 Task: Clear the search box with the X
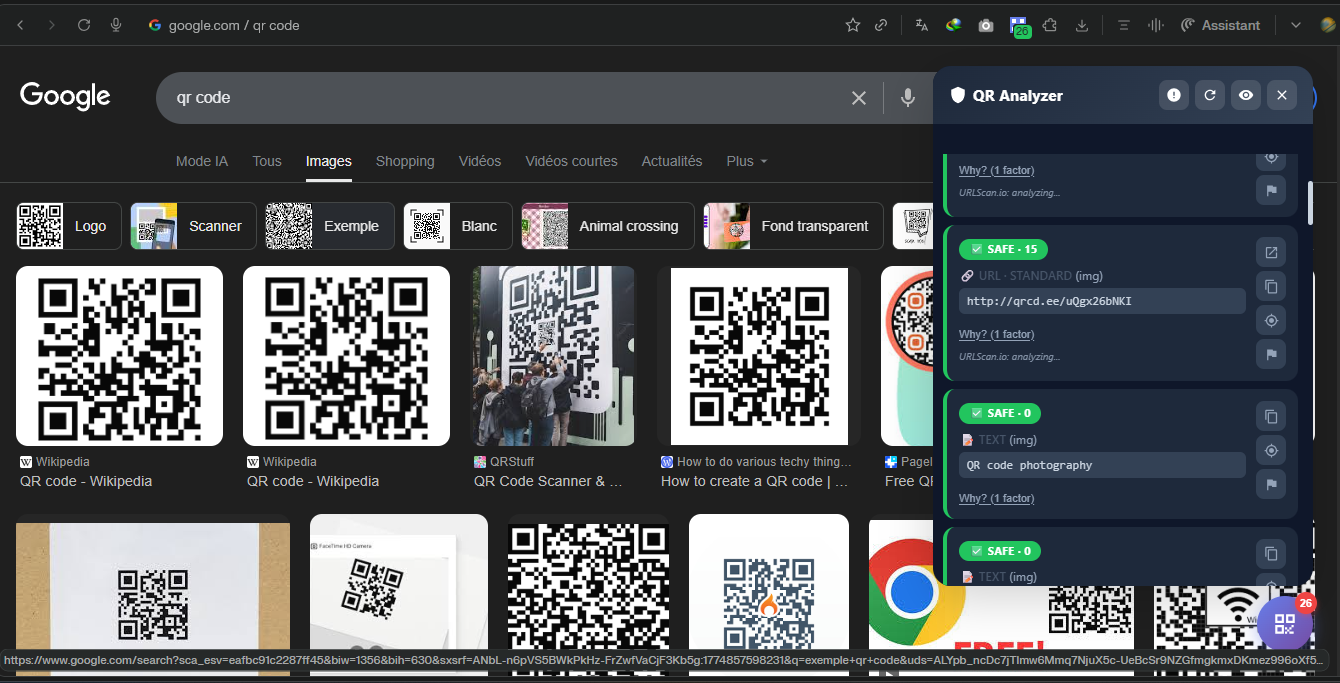click(x=859, y=97)
